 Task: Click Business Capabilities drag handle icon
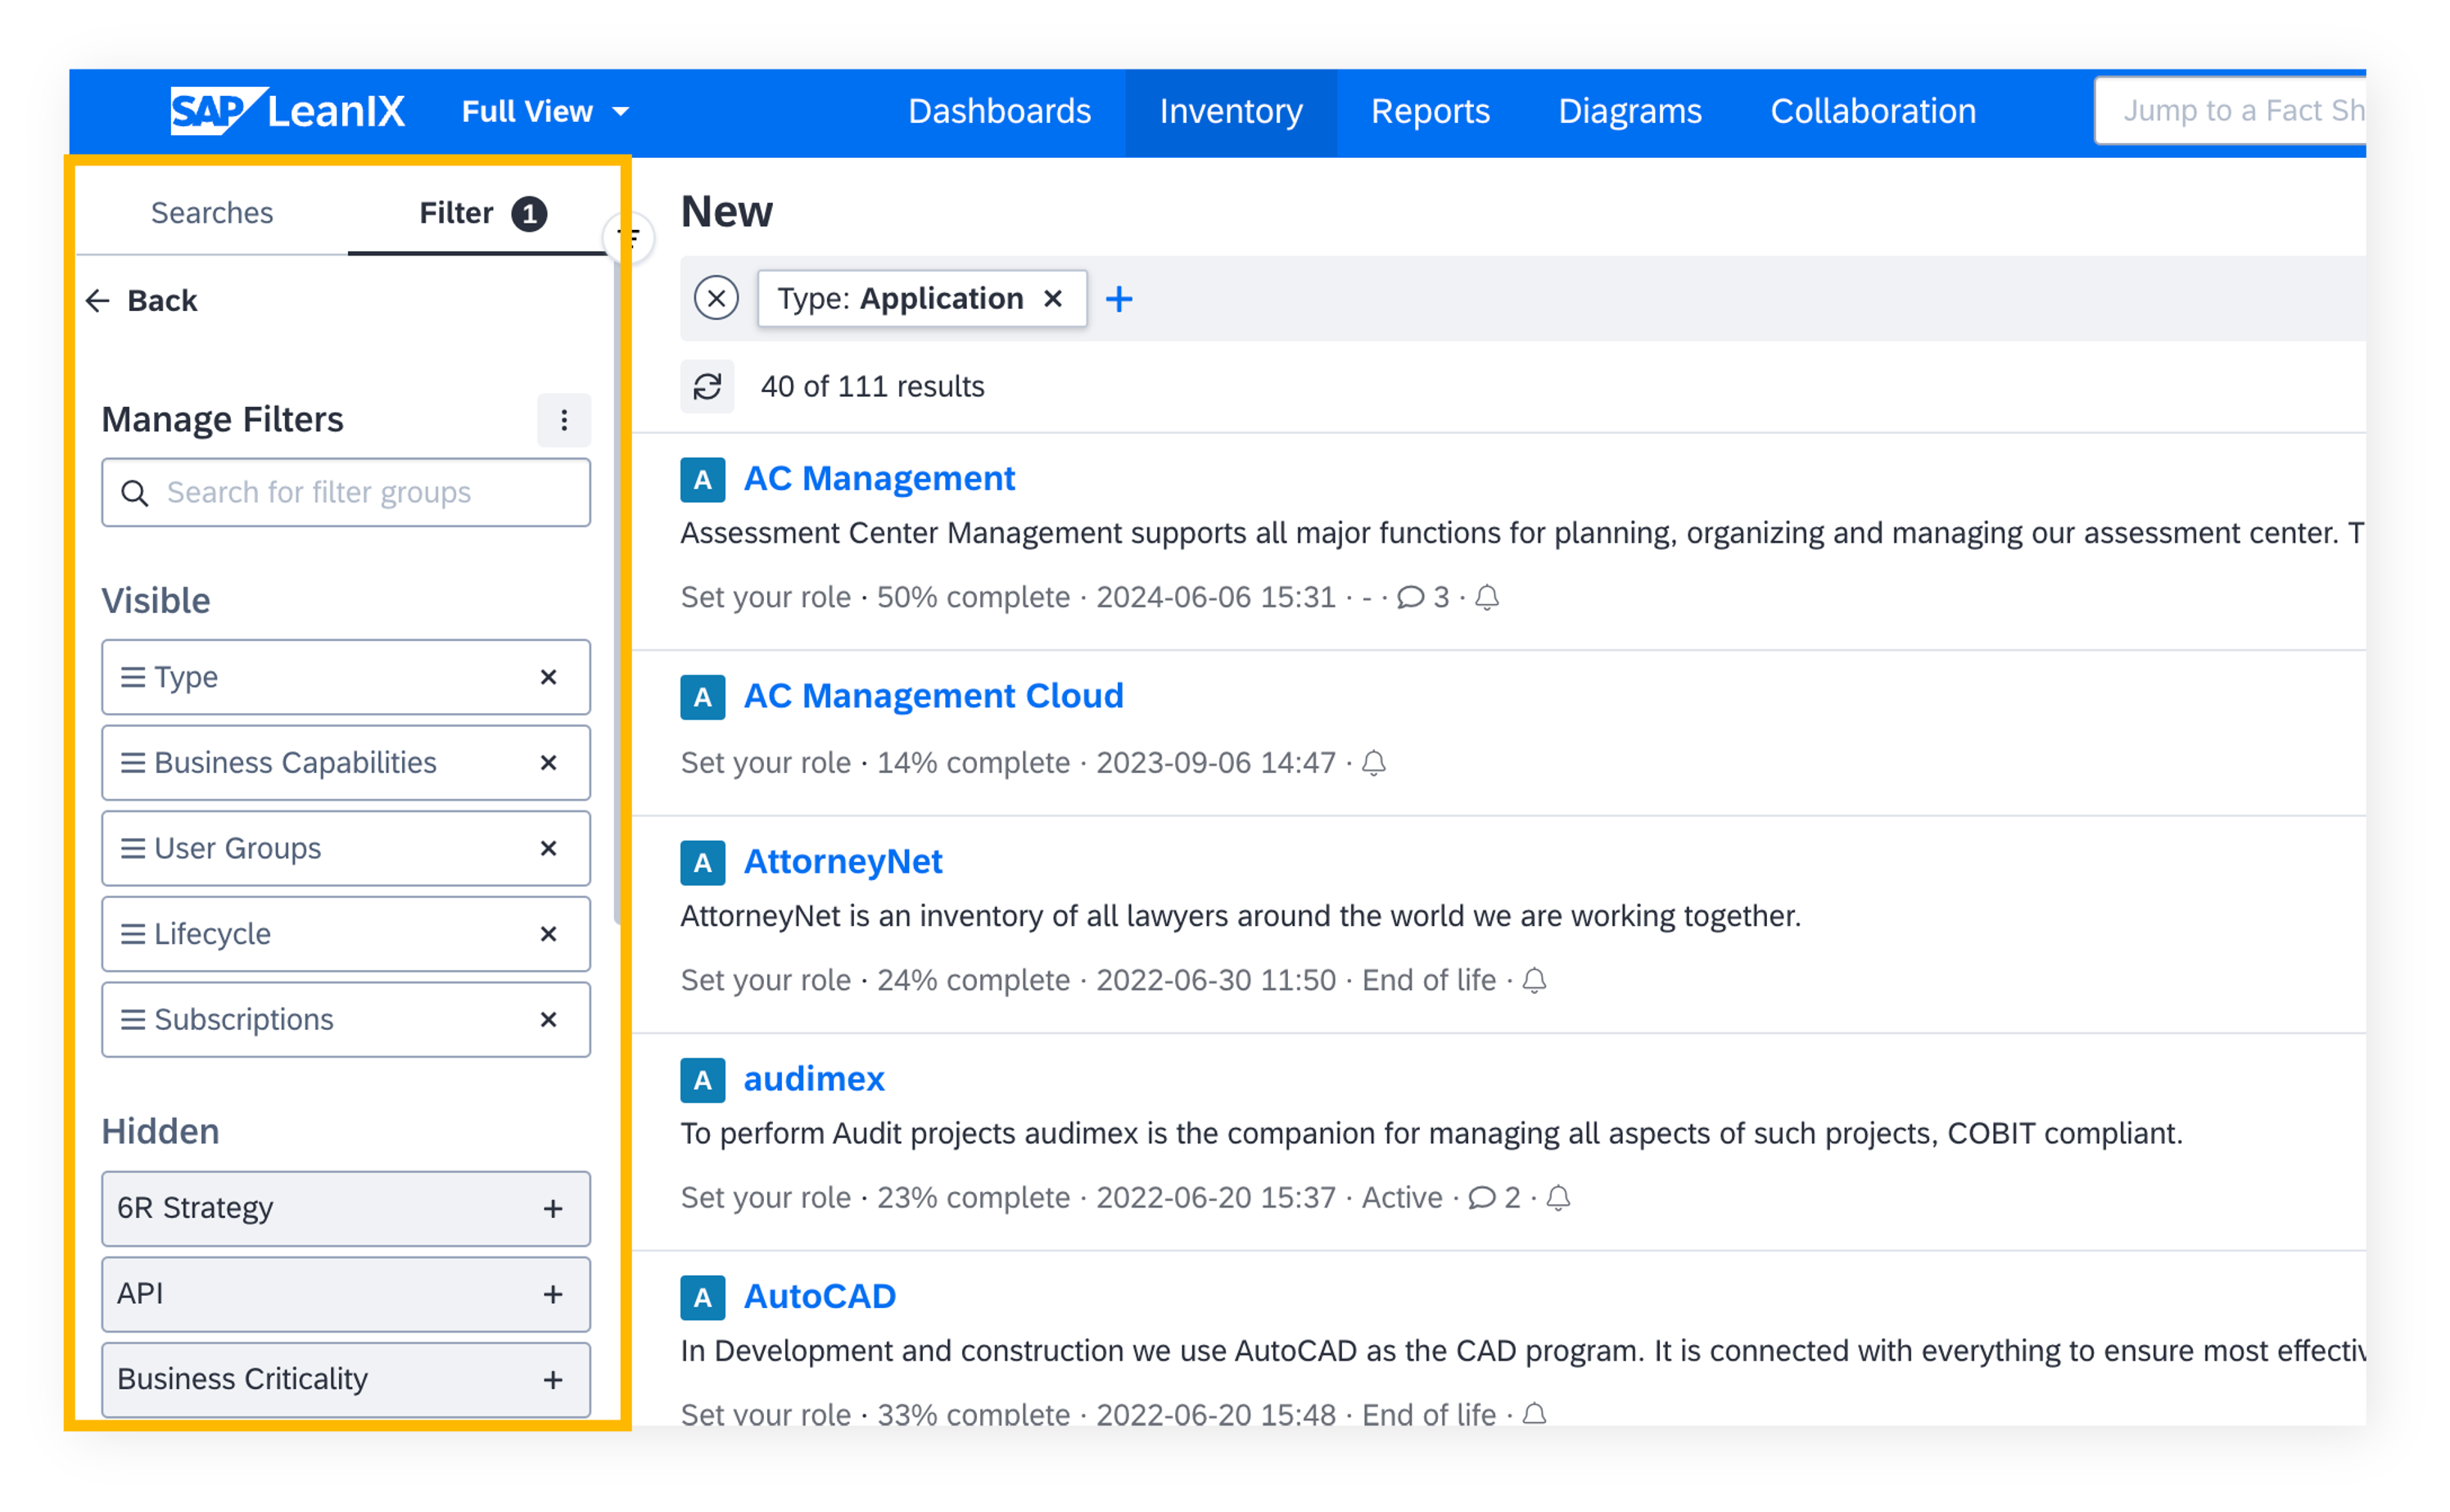[x=133, y=763]
